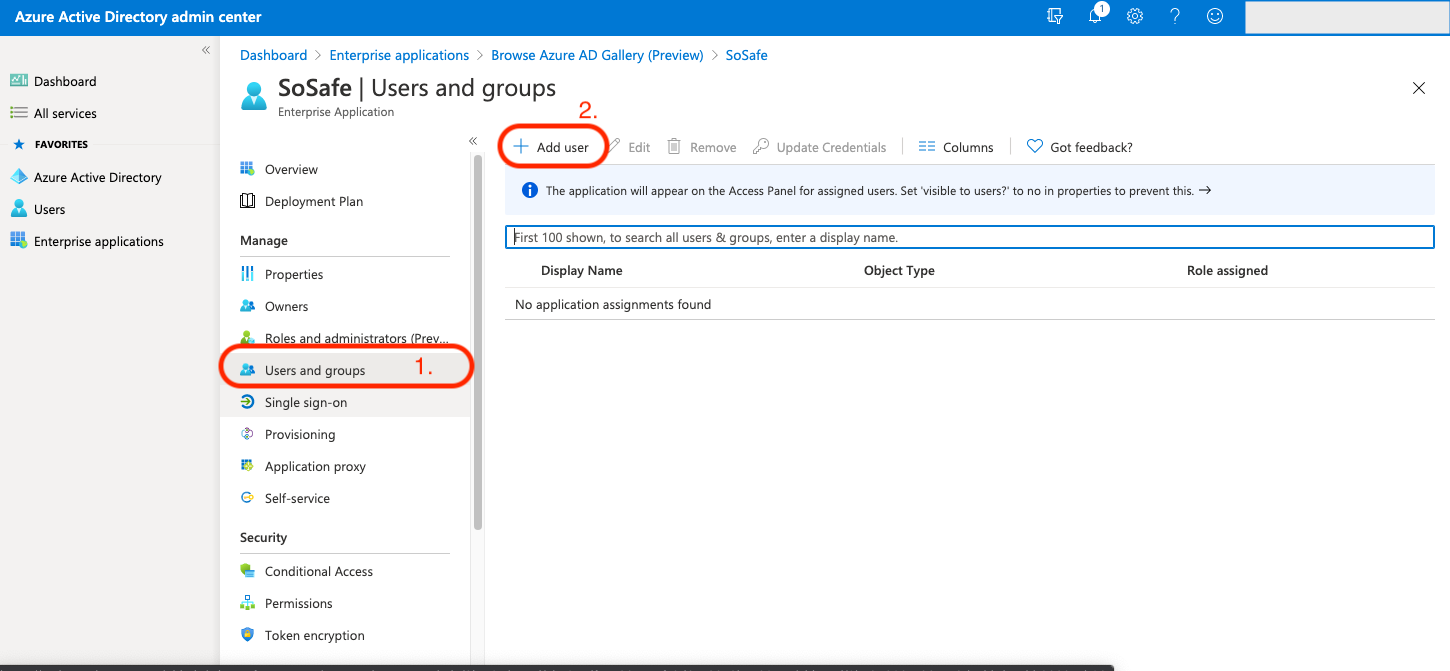
Task: Open the portal settings gear
Action: click(1134, 16)
